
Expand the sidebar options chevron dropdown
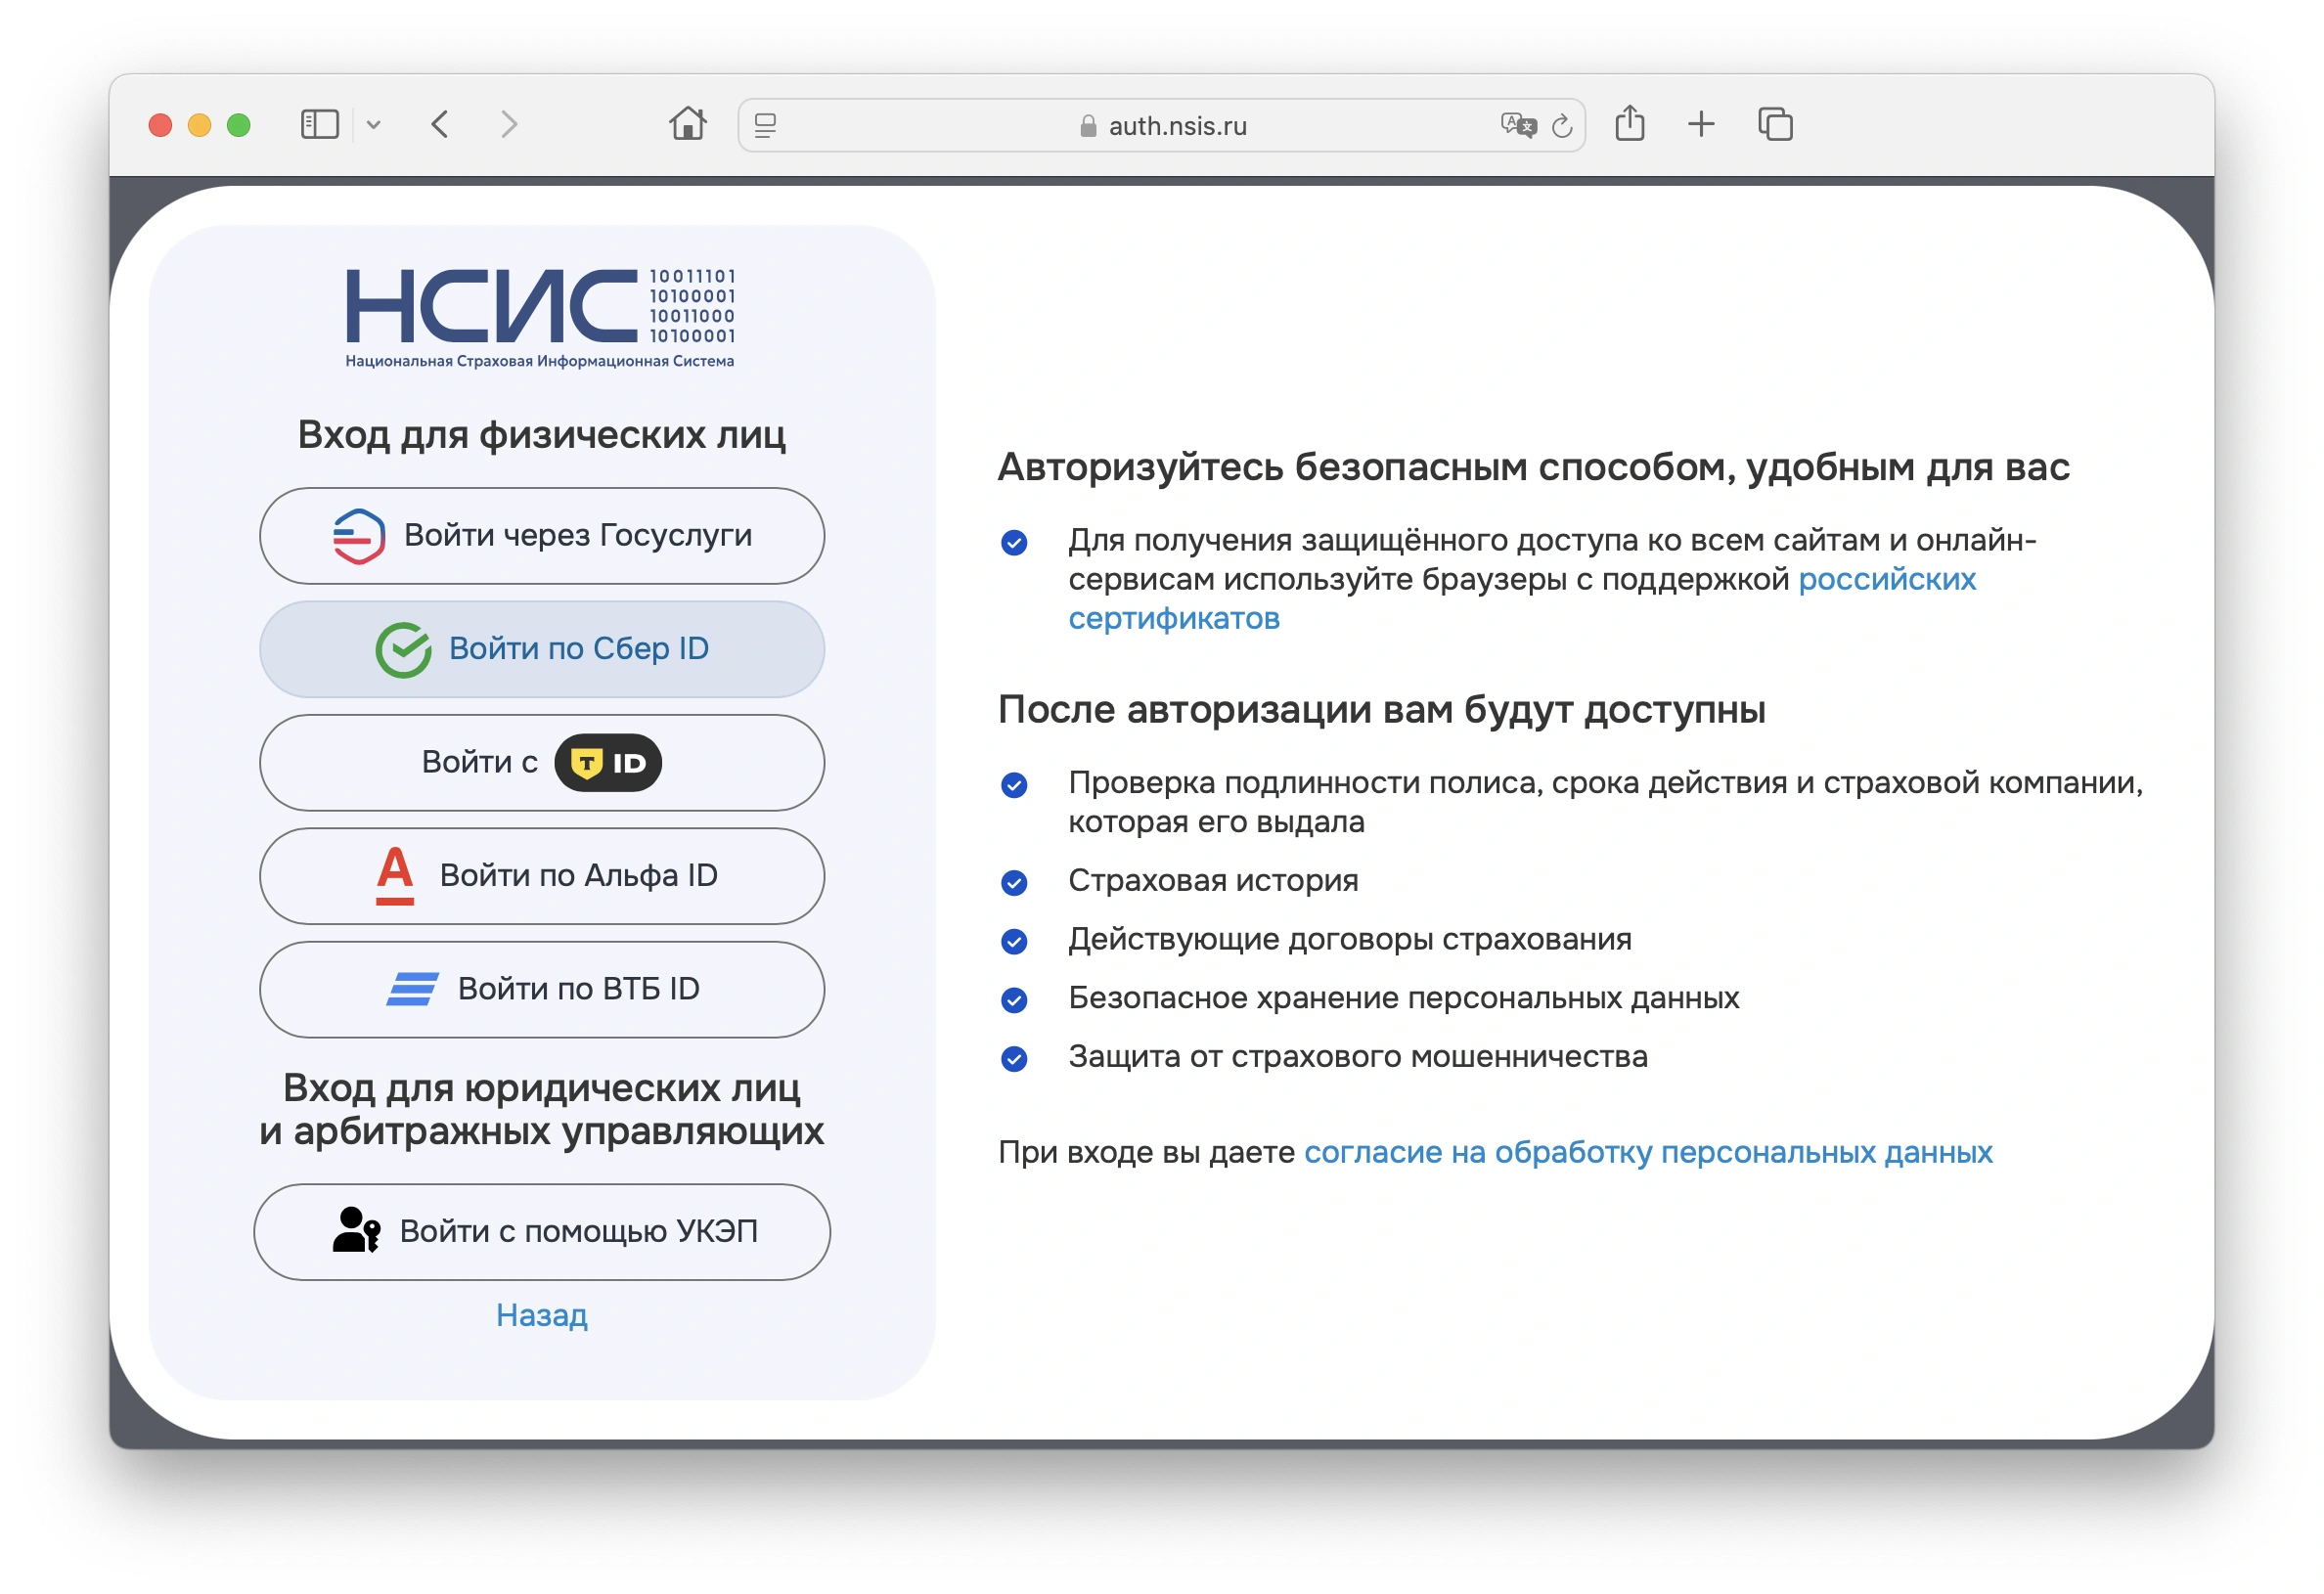[x=373, y=125]
